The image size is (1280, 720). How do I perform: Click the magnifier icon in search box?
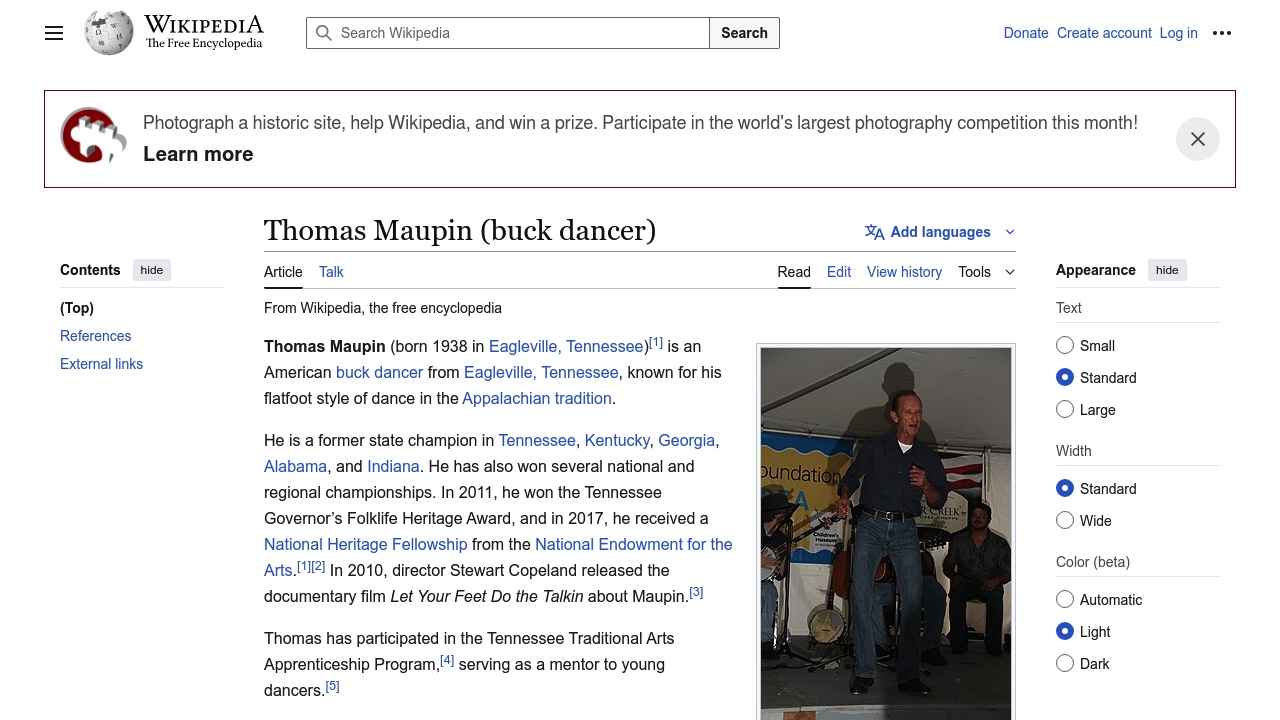tap(324, 33)
